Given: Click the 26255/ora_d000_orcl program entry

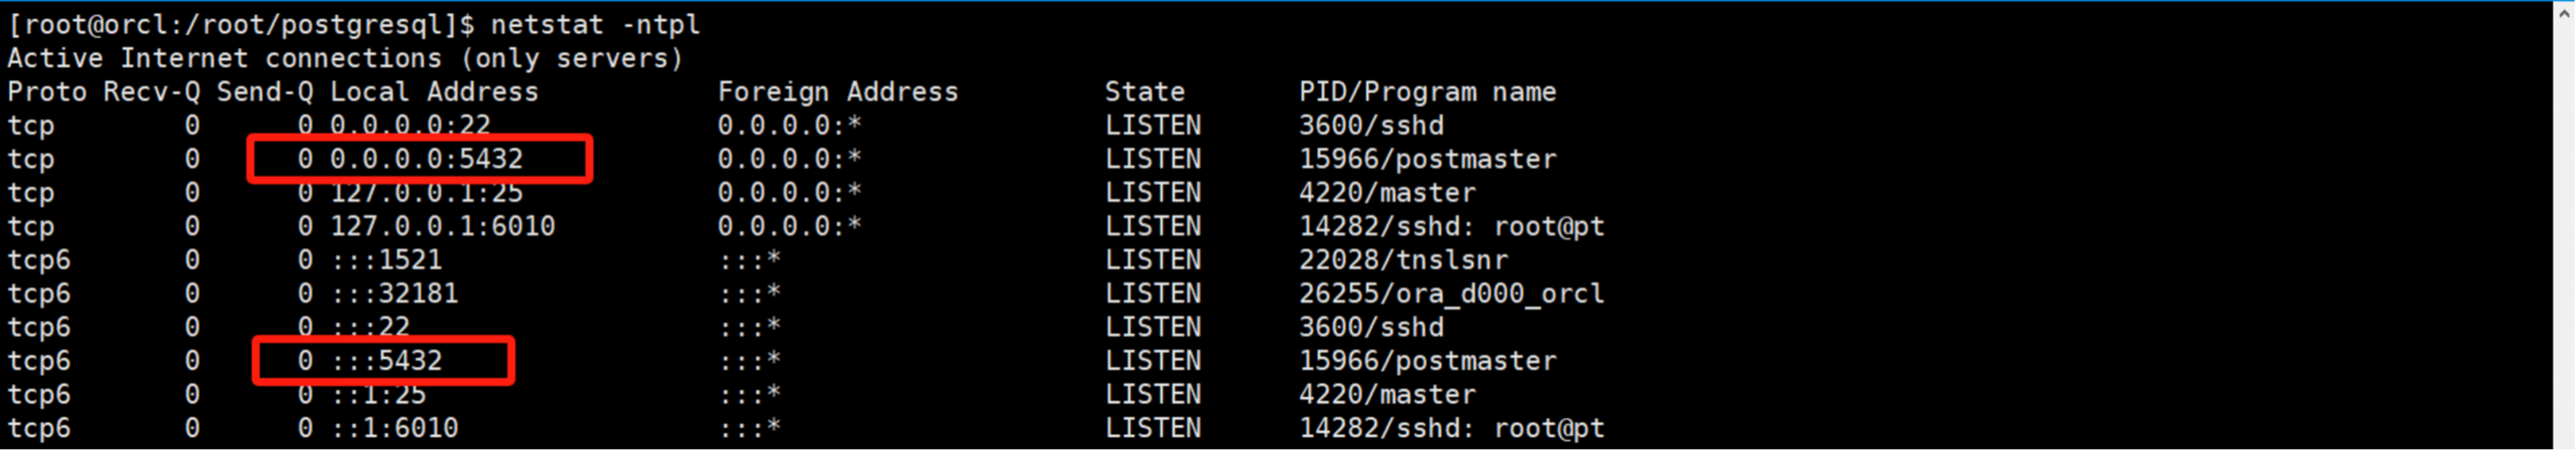Looking at the screenshot, I should click(x=1451, y=294).
